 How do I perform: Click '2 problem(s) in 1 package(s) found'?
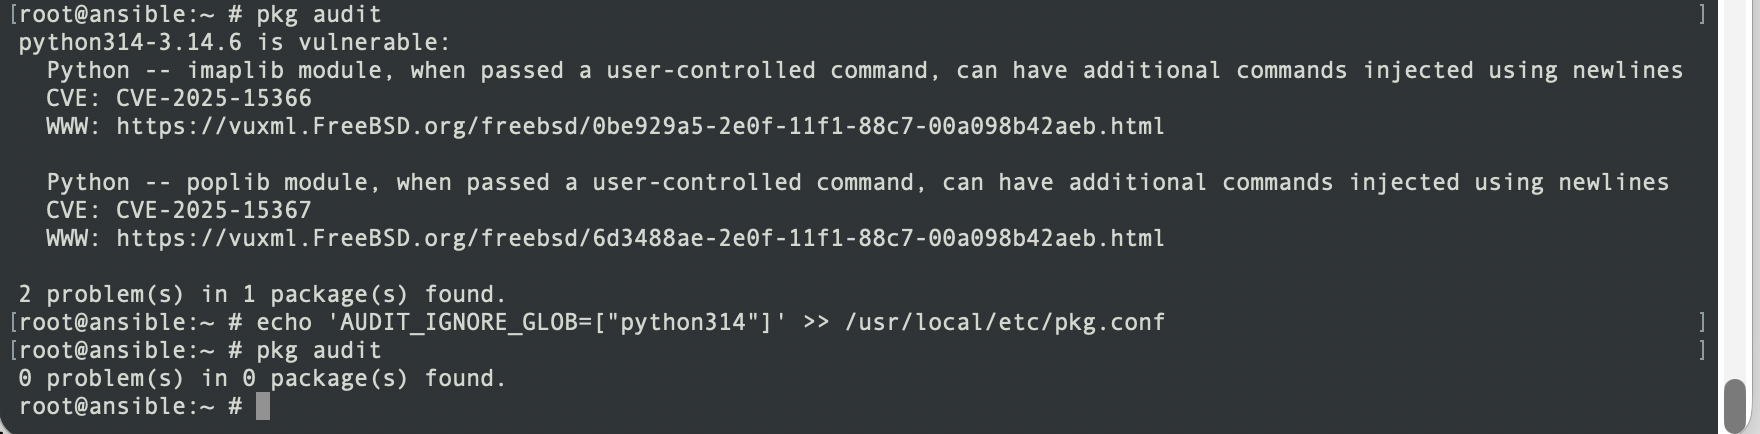[262, 294]
